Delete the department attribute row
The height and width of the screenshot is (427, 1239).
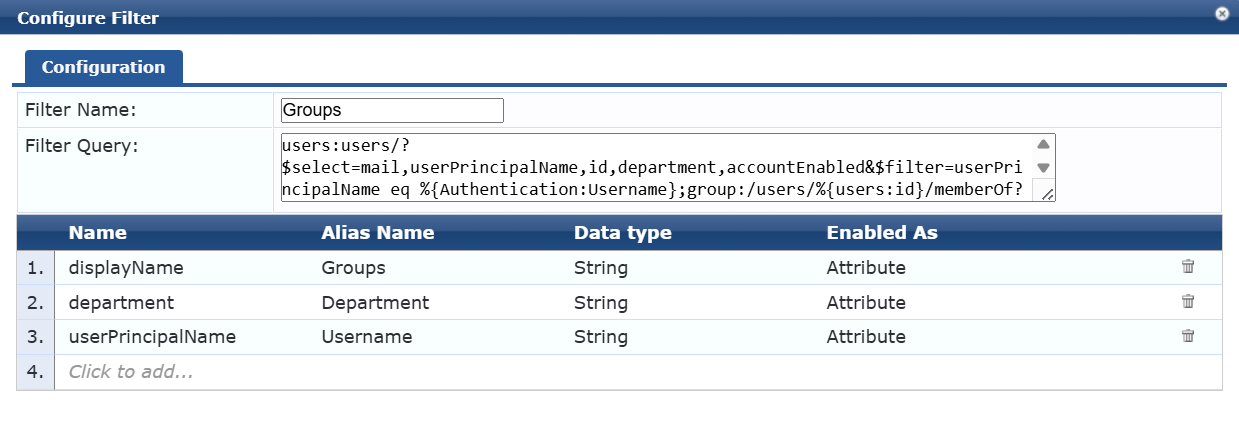point(1188,302)
